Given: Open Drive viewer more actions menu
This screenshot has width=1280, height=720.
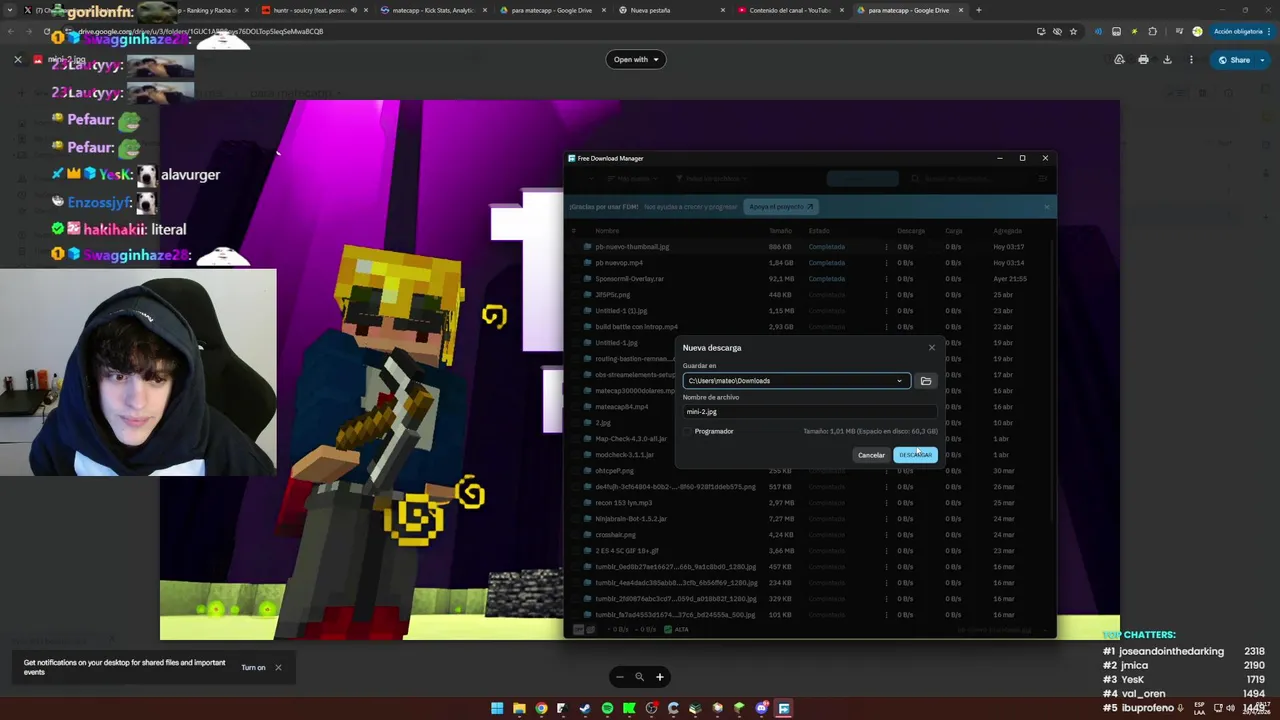Looking at the screenshot, I should click(1191, 60).
